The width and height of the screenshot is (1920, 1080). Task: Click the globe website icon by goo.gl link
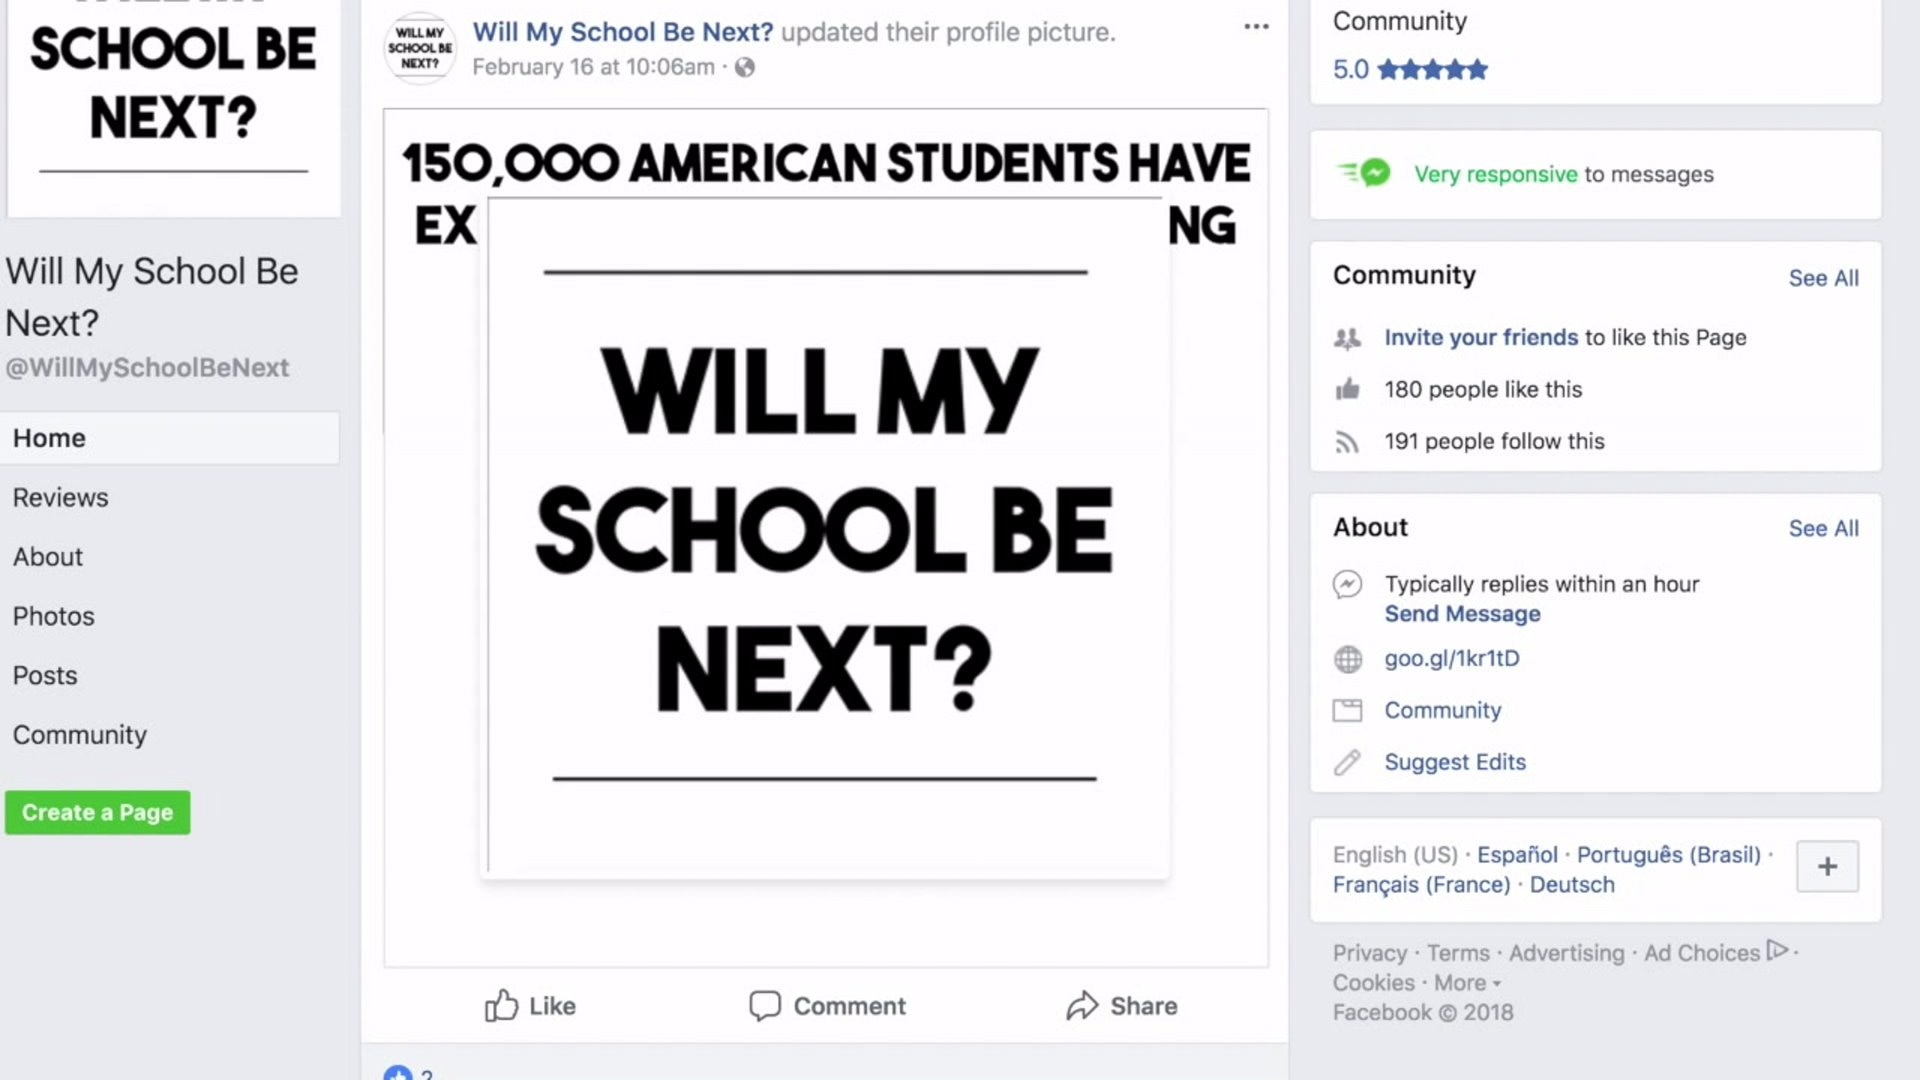(x=1348, y=659)
